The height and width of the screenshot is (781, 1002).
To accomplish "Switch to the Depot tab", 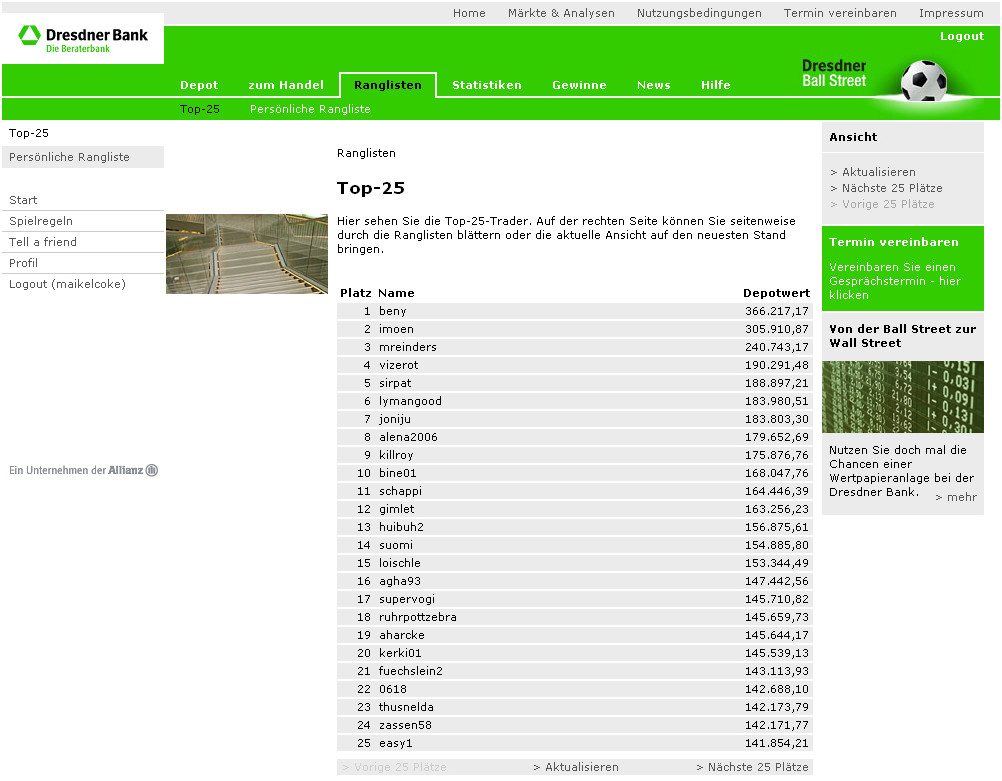I will click(199, 85).
